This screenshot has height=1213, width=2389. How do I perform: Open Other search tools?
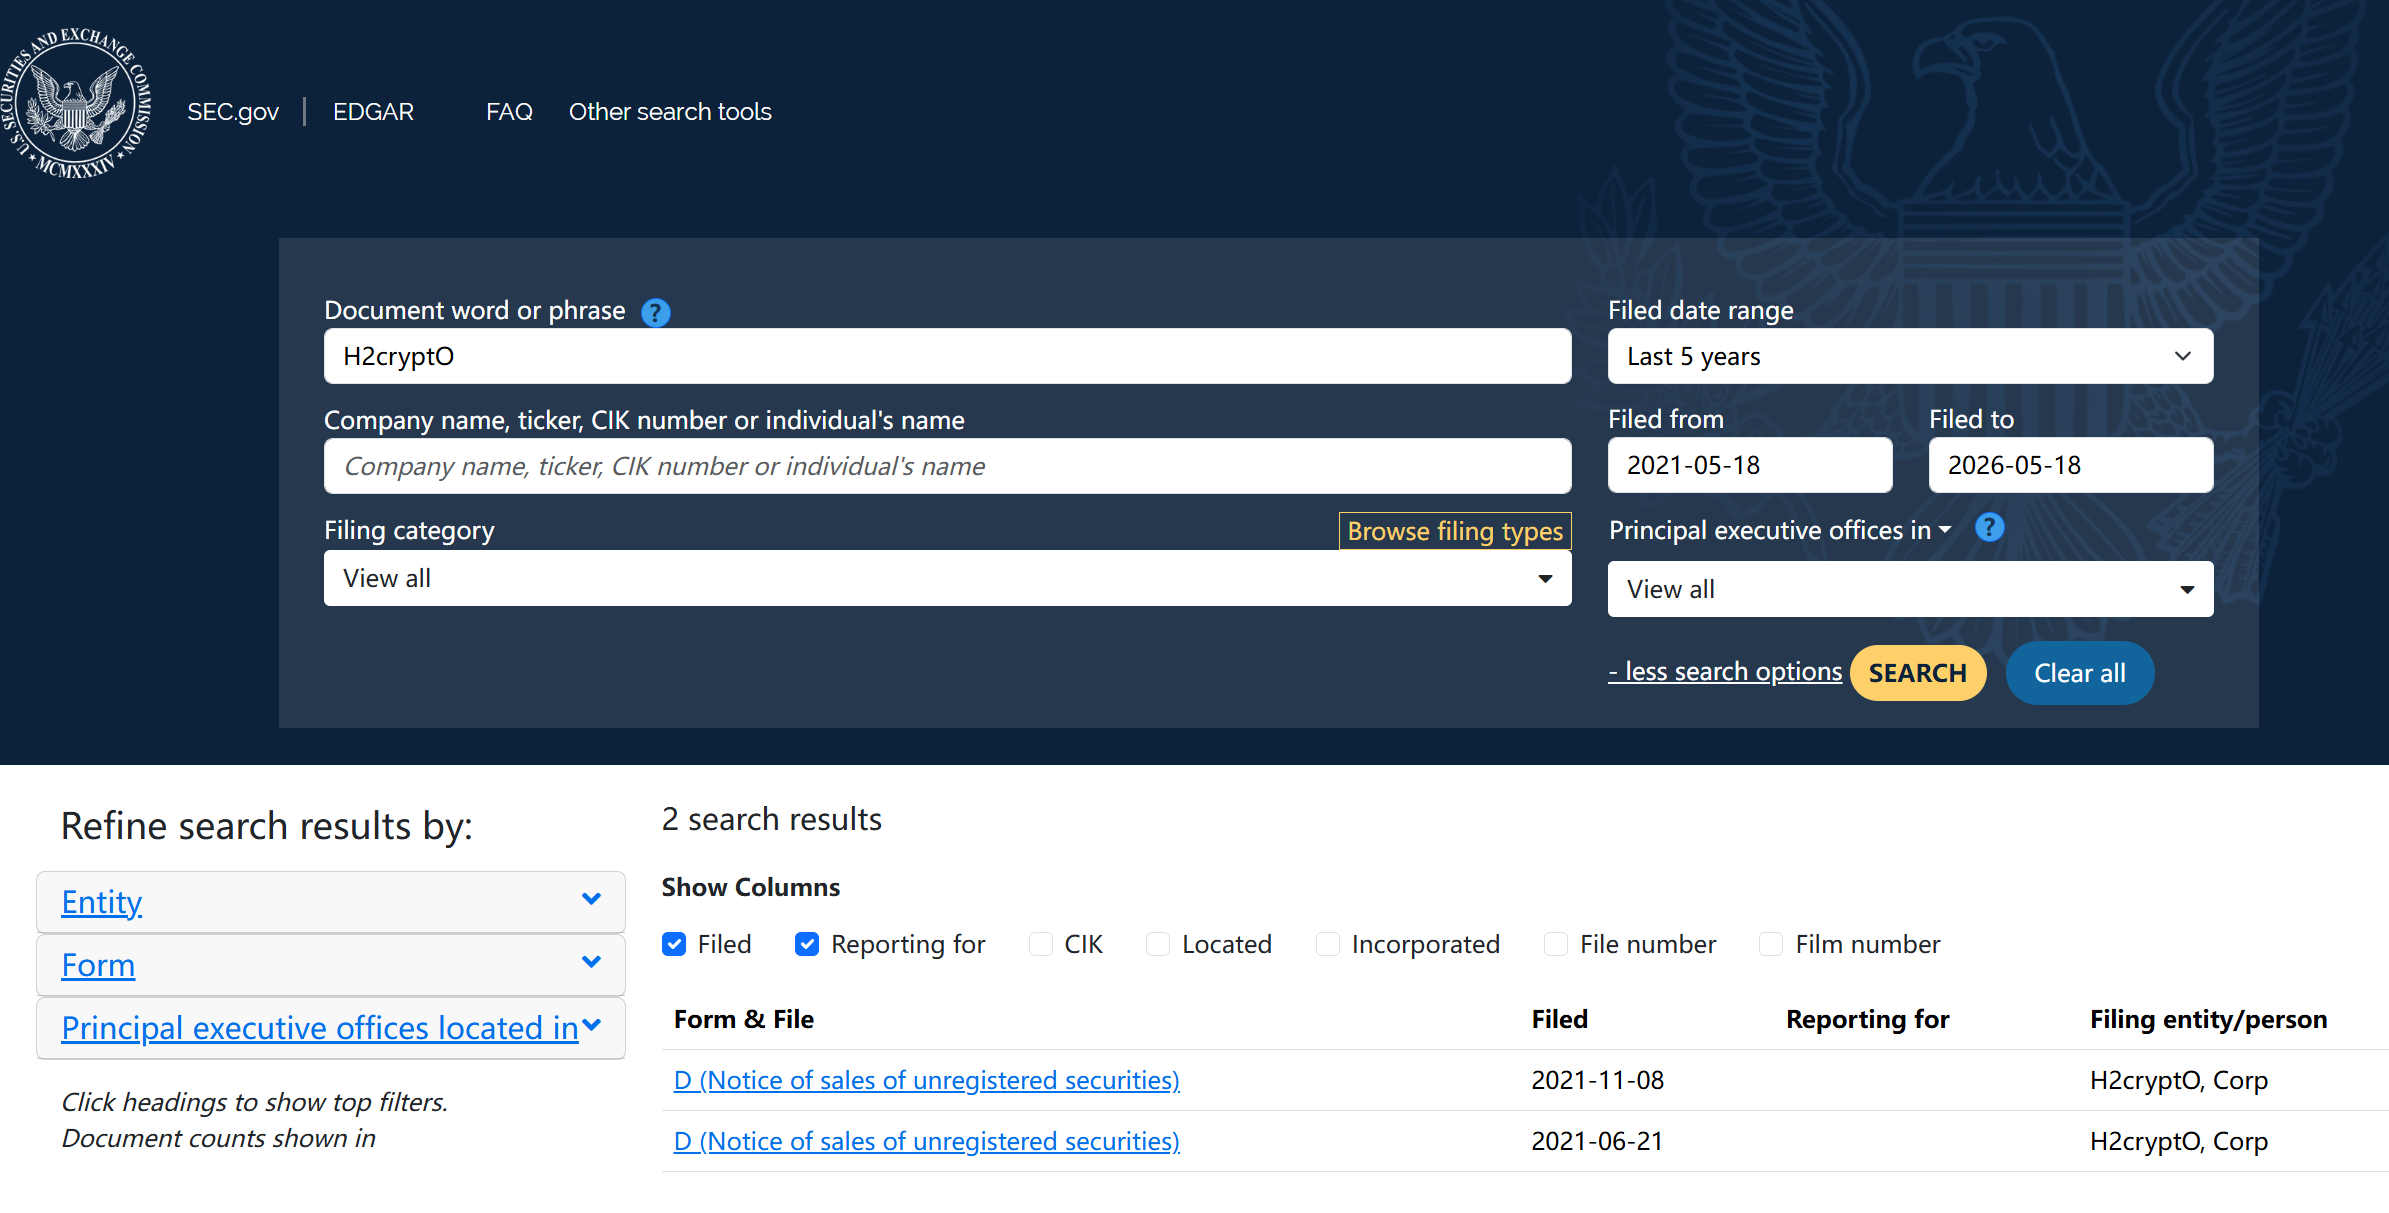coord(670,112)
